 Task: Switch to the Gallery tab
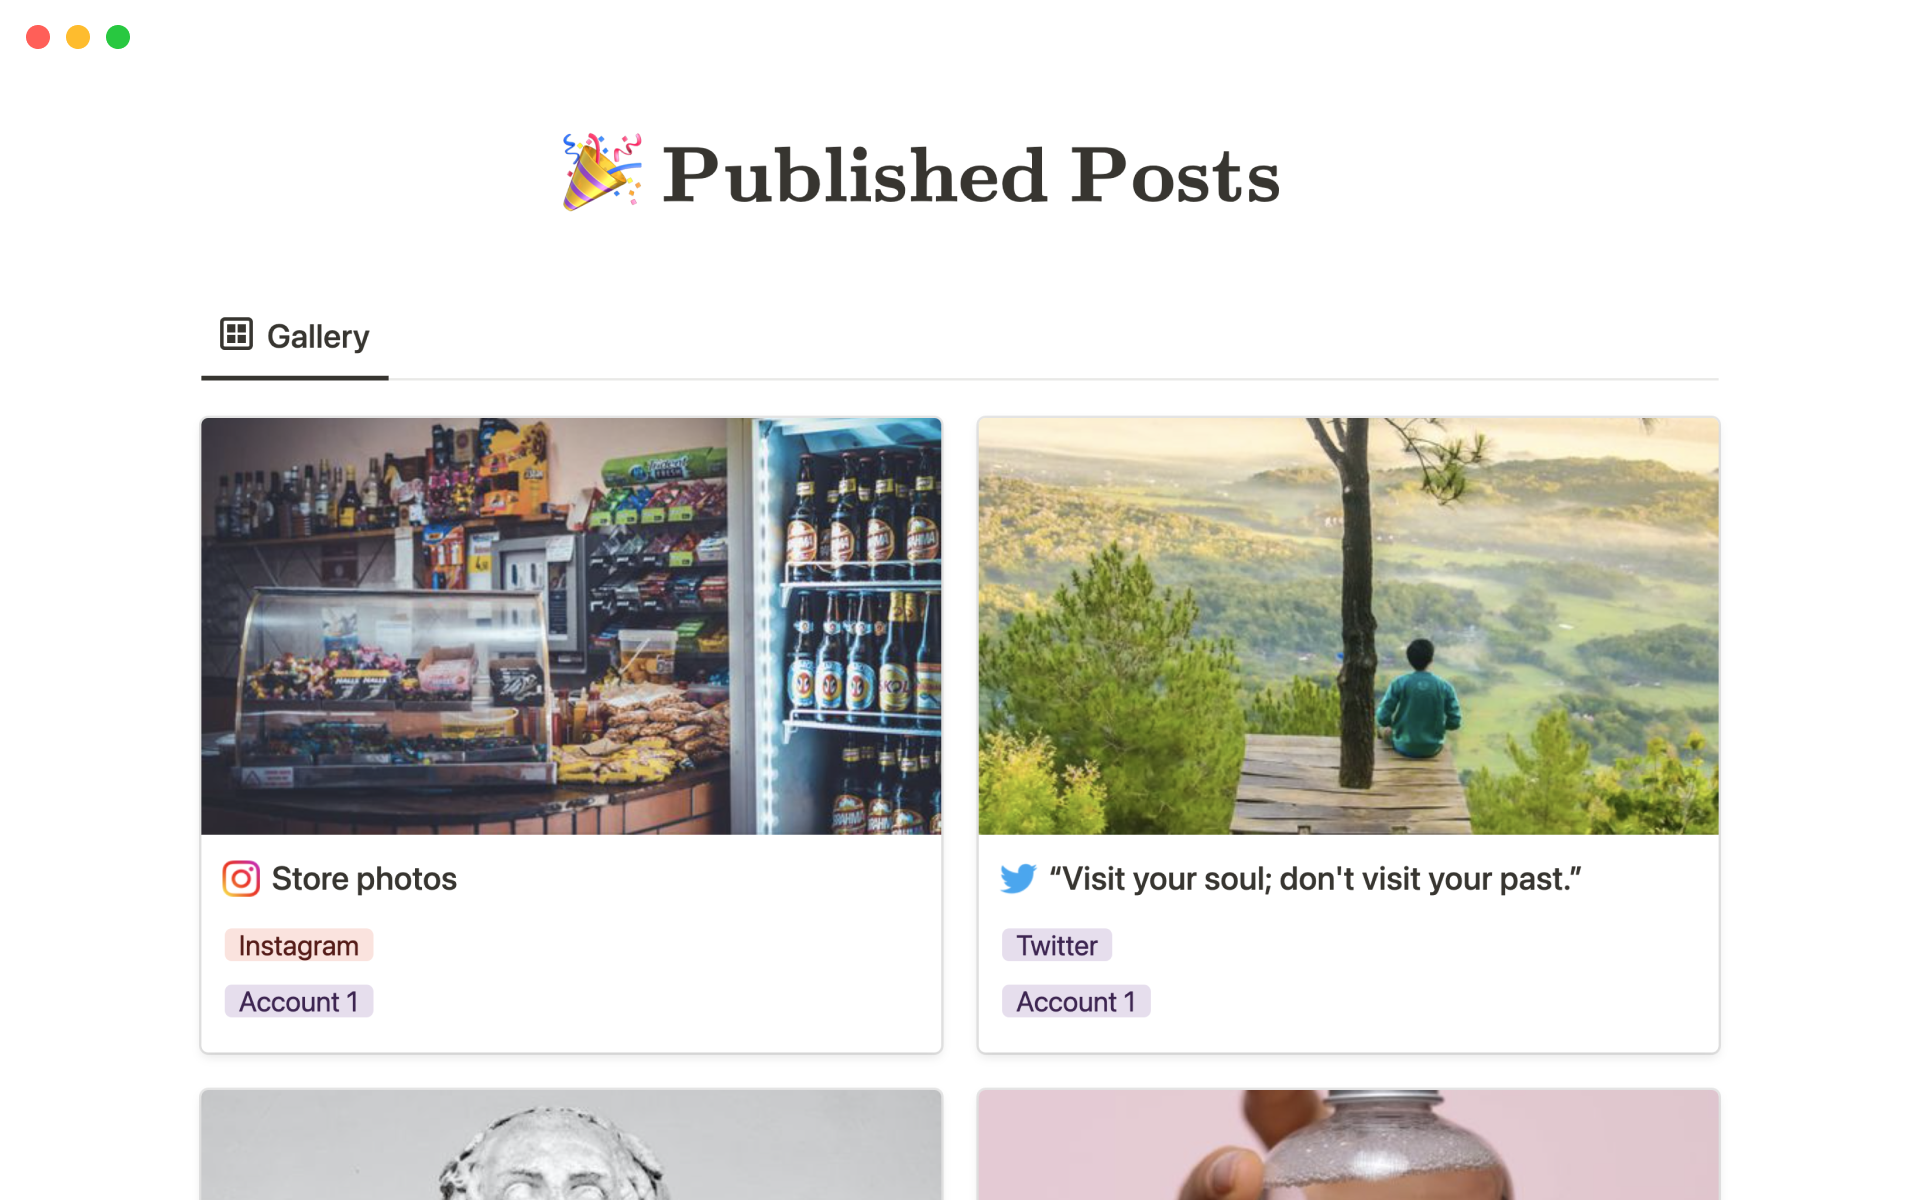[295, 337]
